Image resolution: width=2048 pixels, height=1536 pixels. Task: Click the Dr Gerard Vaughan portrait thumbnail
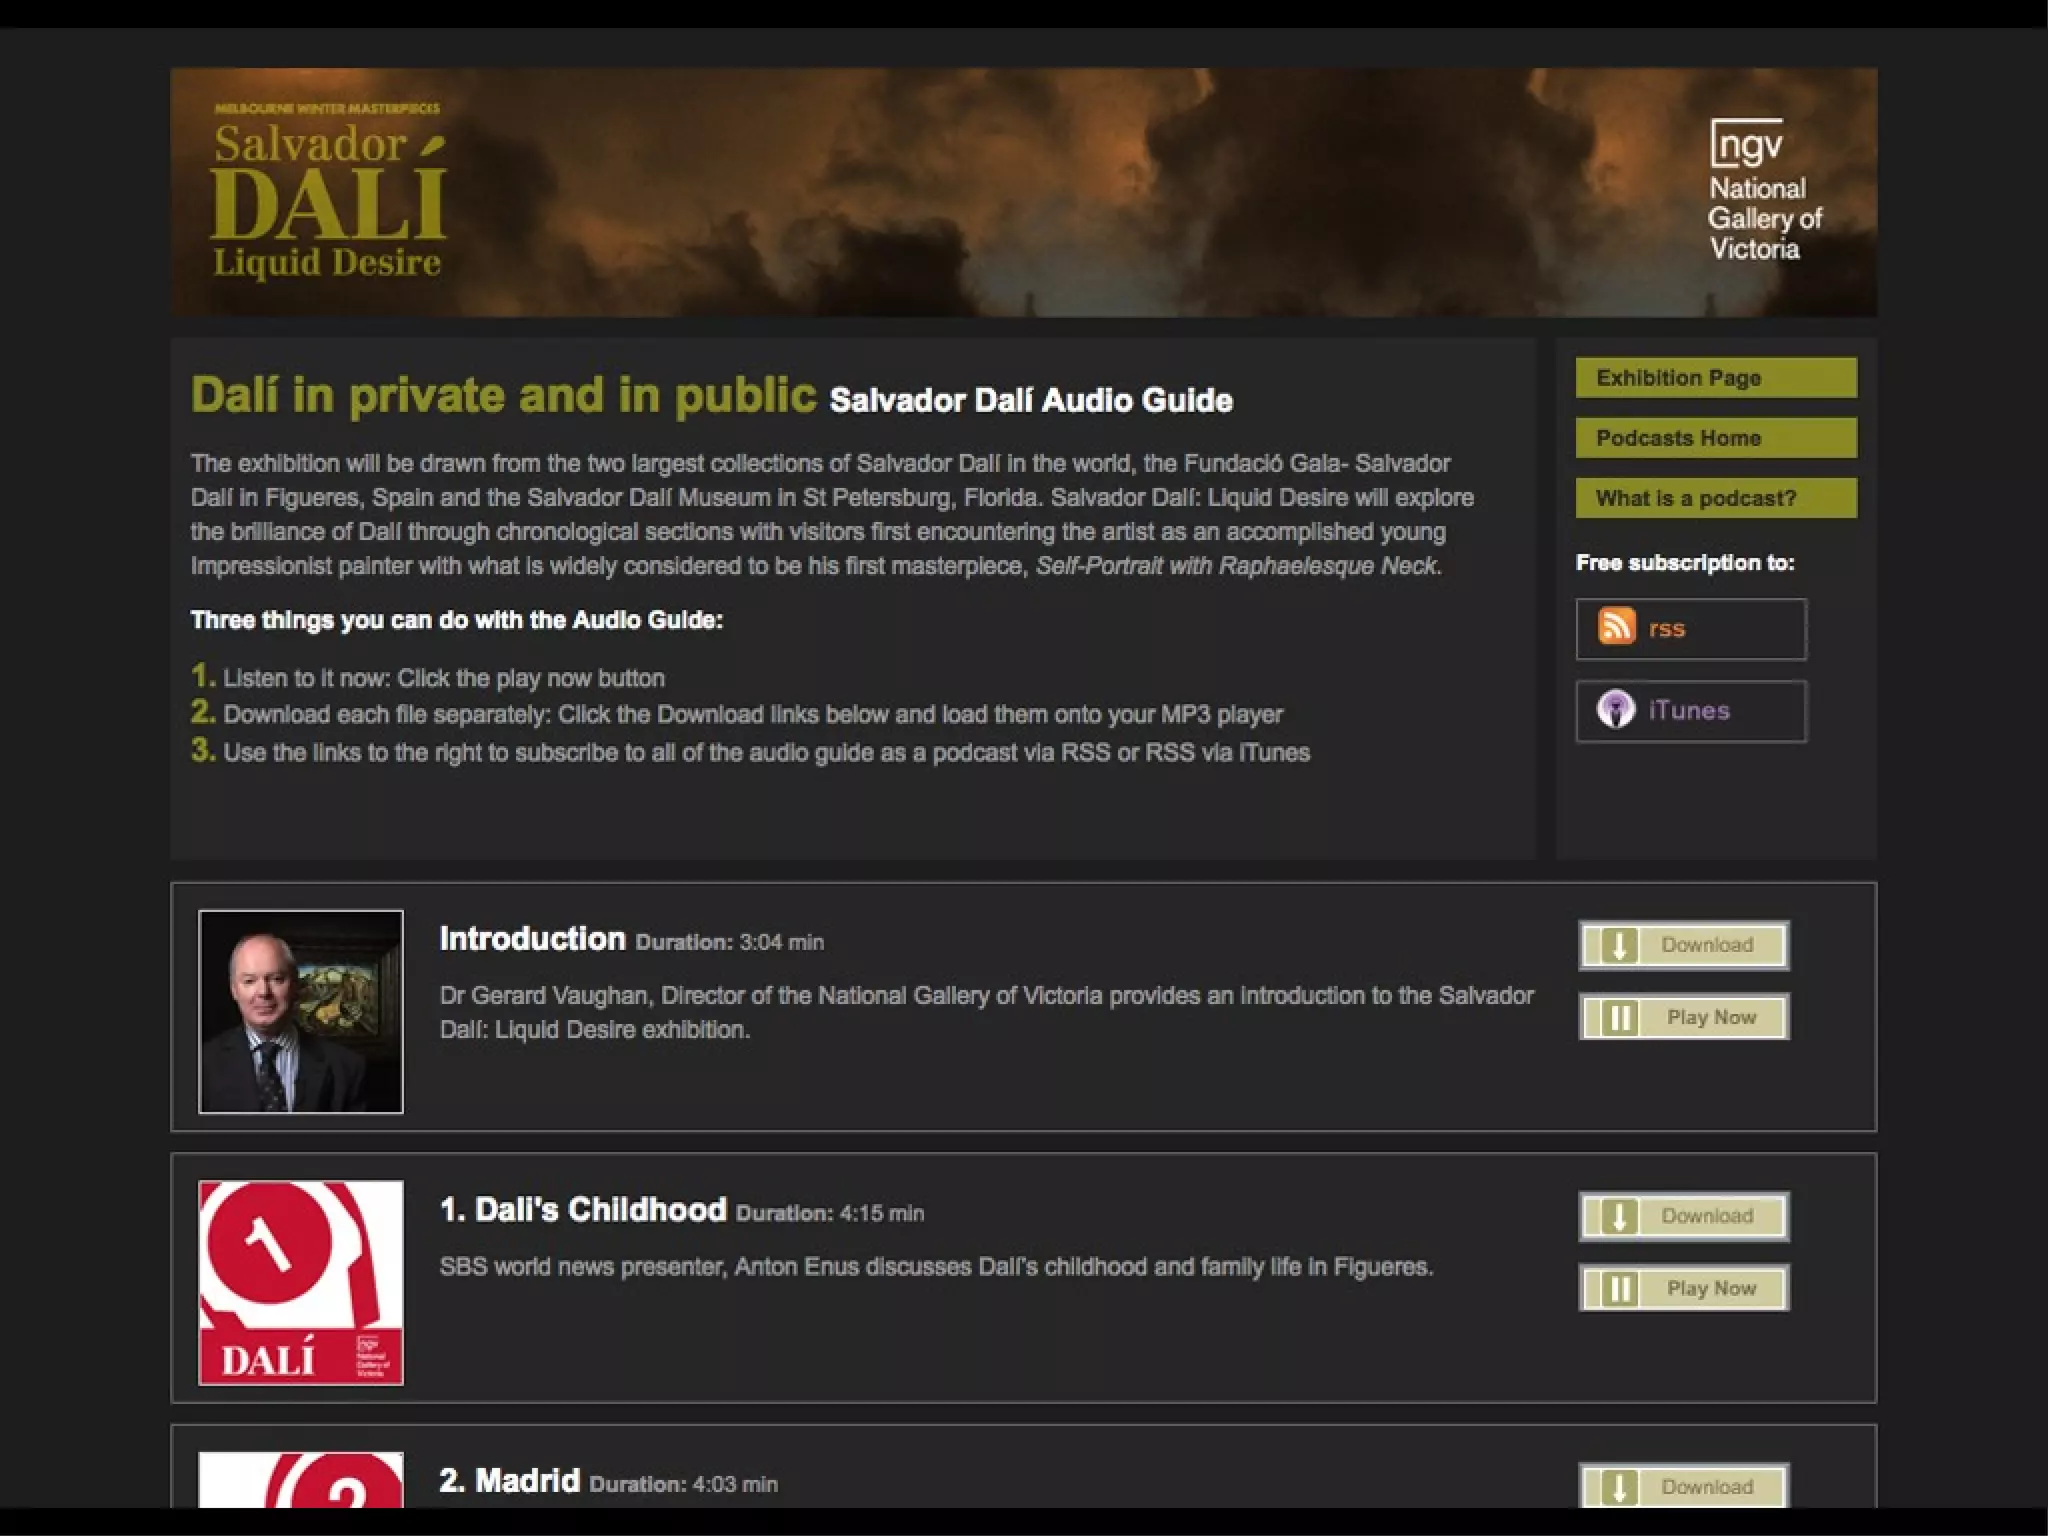coord(301,1011)
